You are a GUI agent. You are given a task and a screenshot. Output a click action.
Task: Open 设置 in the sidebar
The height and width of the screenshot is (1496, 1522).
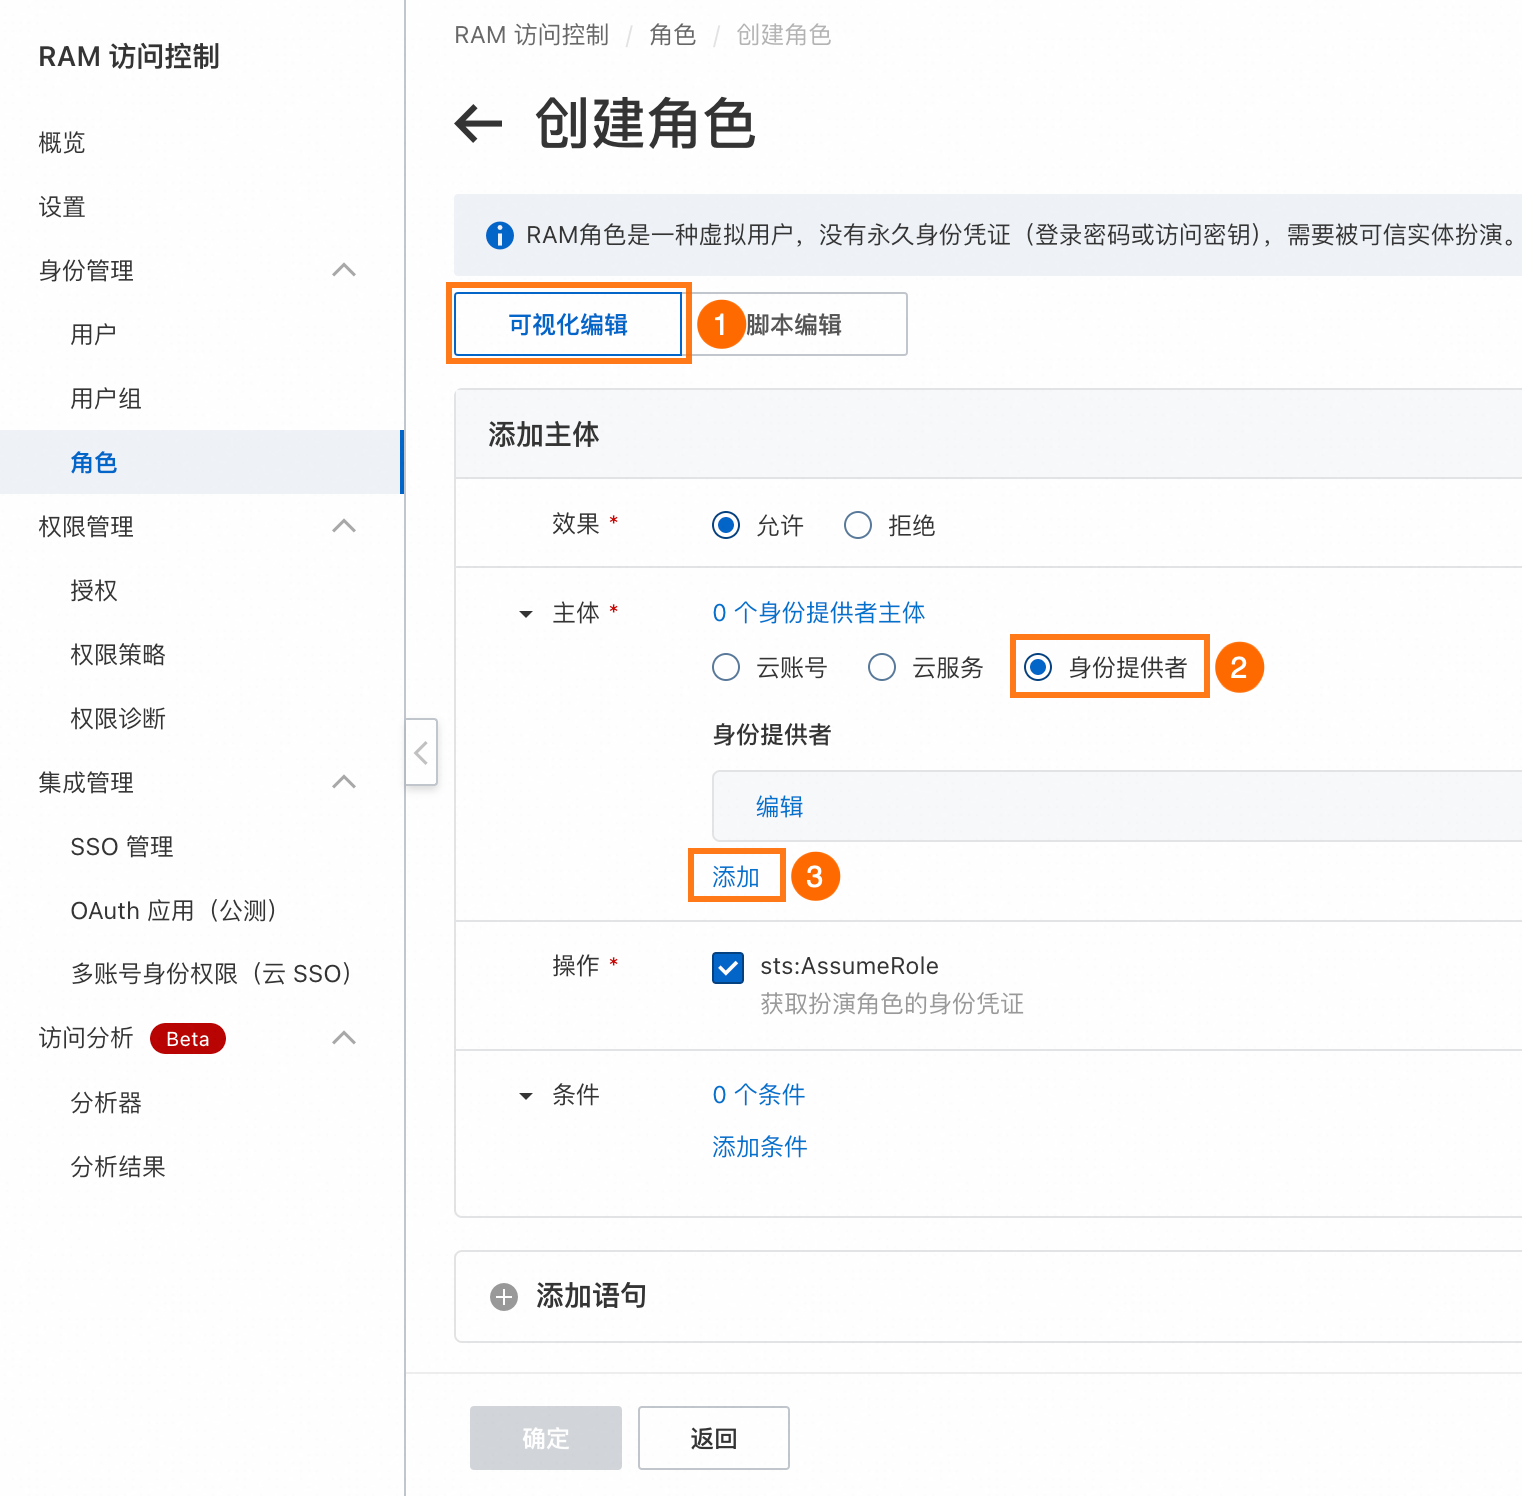[62, 206]
